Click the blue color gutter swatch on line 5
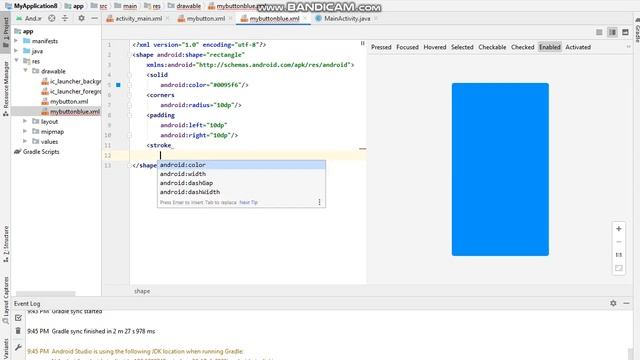 point(118,85)
